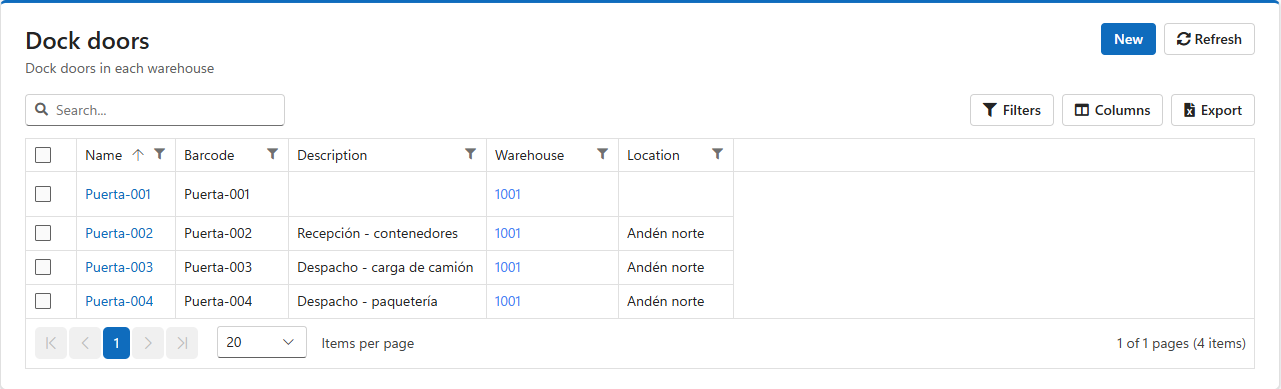Open warehouse 1001 link in Puerta-001 row

tap(508, 194)
